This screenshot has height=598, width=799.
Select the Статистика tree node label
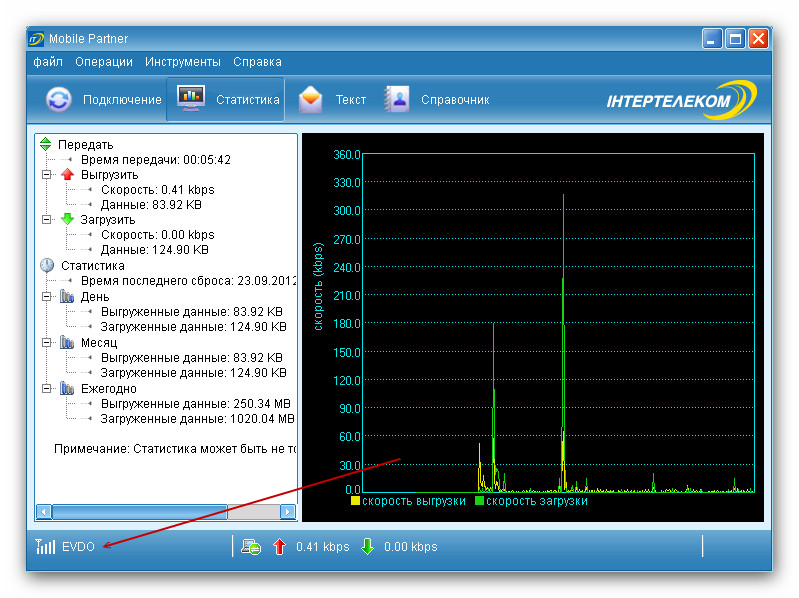pos(93,266)
